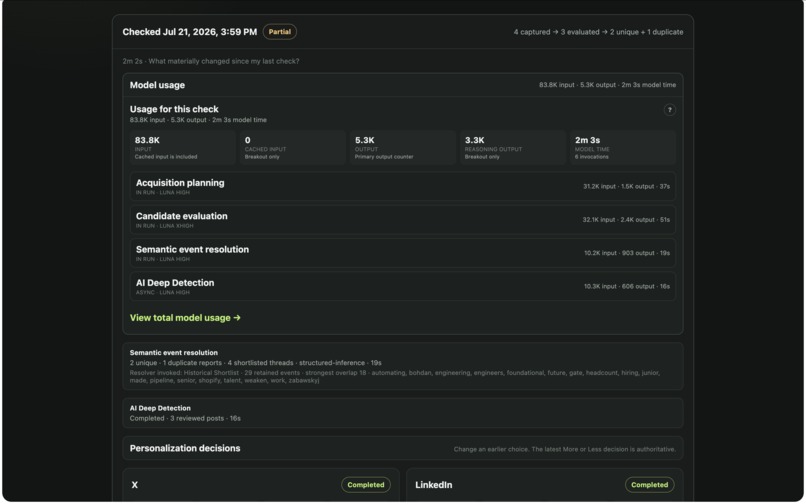Screen dimensions: 806x504
Task: Click the Completed badge on LinkedIn card
Action: [649, 485]
